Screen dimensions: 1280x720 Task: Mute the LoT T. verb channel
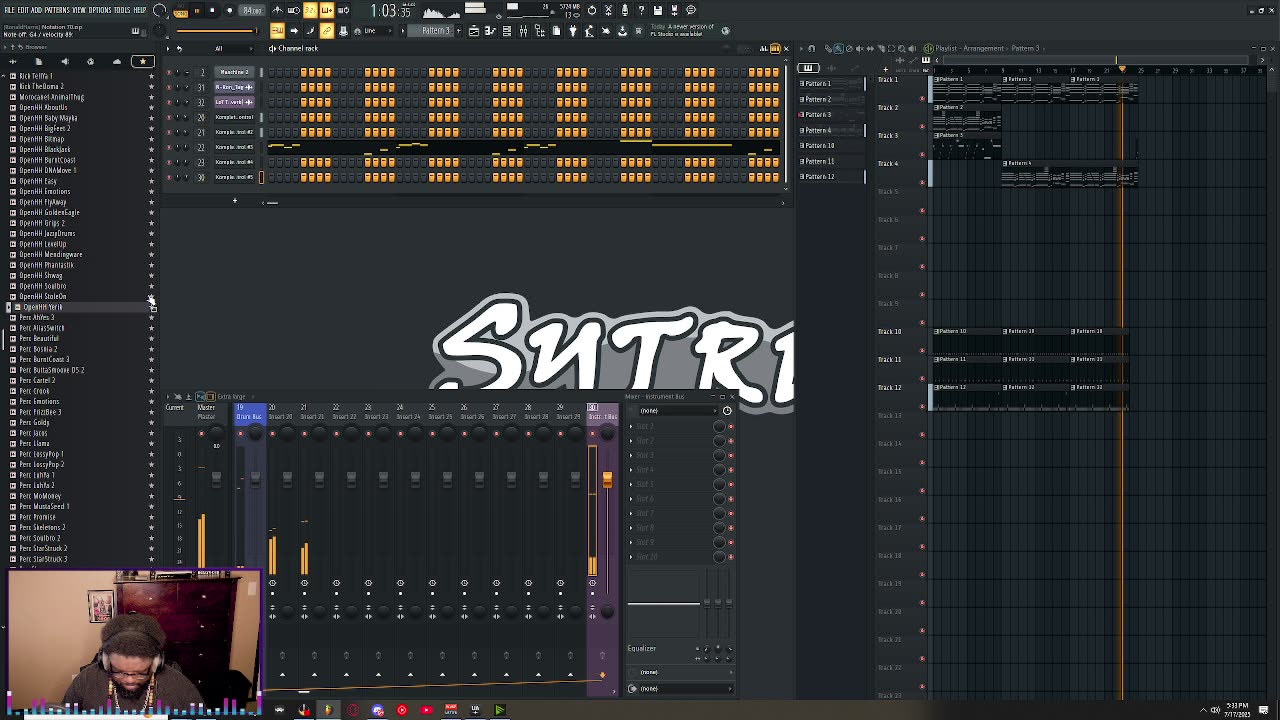[169, 102]
